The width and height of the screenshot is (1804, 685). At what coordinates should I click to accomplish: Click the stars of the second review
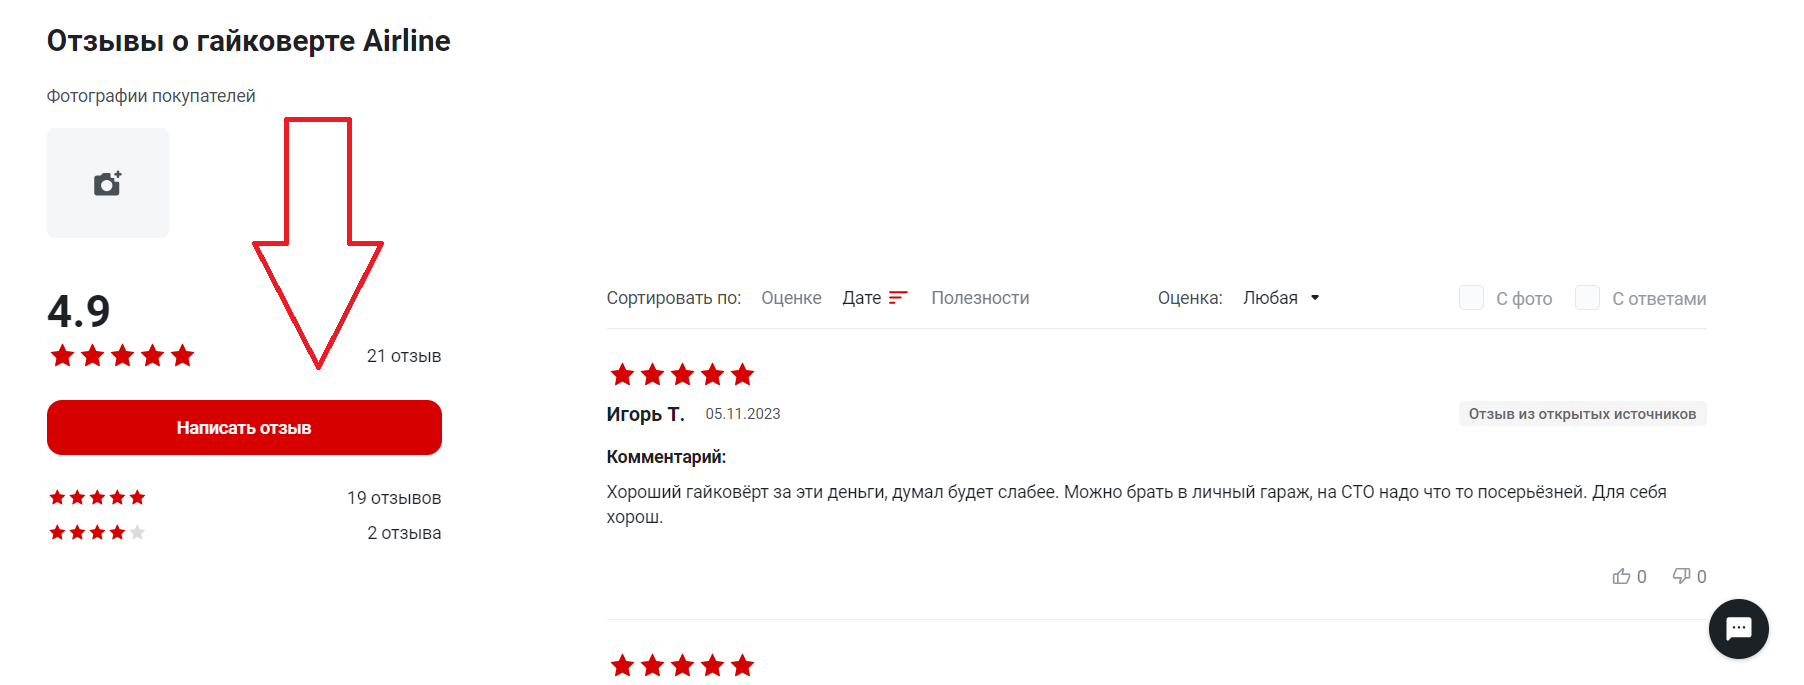coord(682,666)
